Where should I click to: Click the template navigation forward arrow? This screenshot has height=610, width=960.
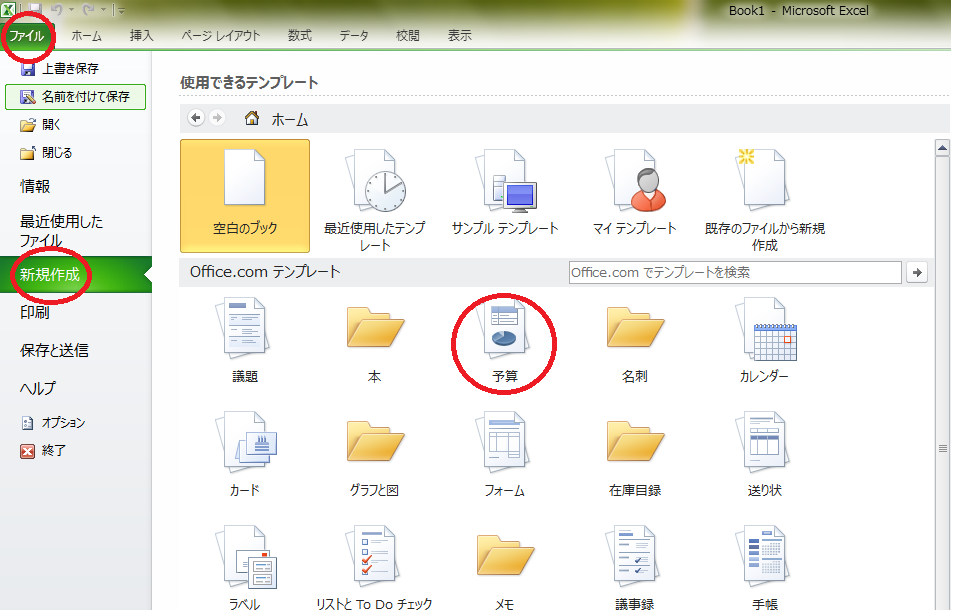(x=217, y=118)
